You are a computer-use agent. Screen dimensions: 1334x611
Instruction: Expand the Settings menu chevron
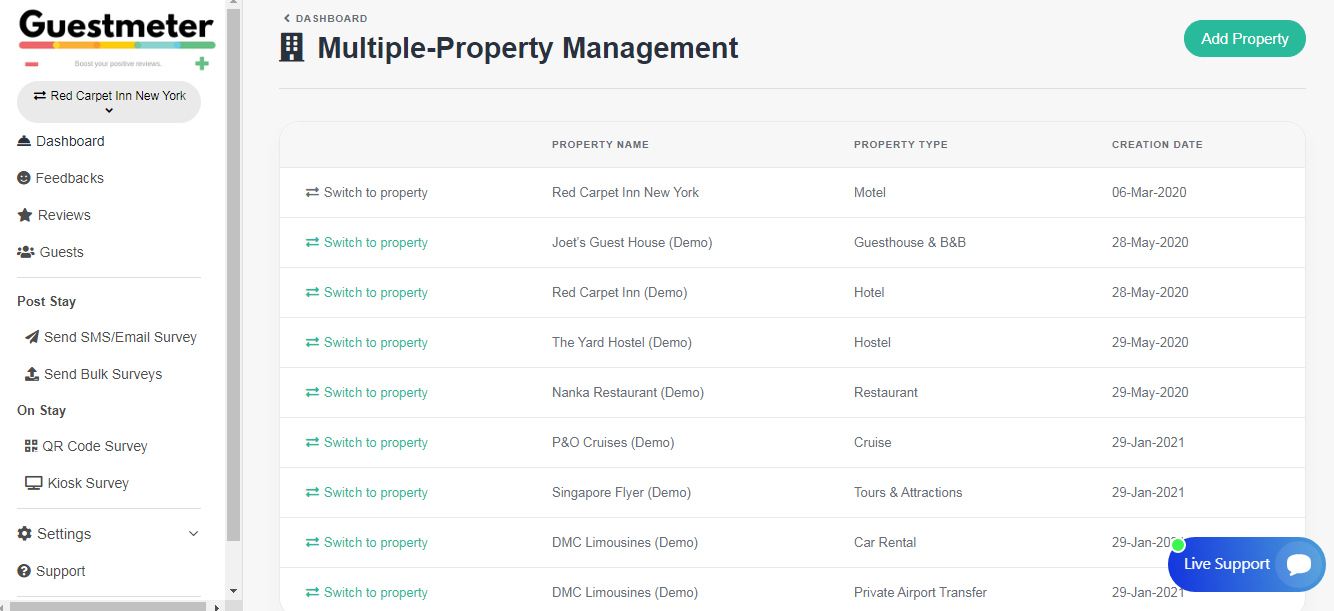point(194,534)
